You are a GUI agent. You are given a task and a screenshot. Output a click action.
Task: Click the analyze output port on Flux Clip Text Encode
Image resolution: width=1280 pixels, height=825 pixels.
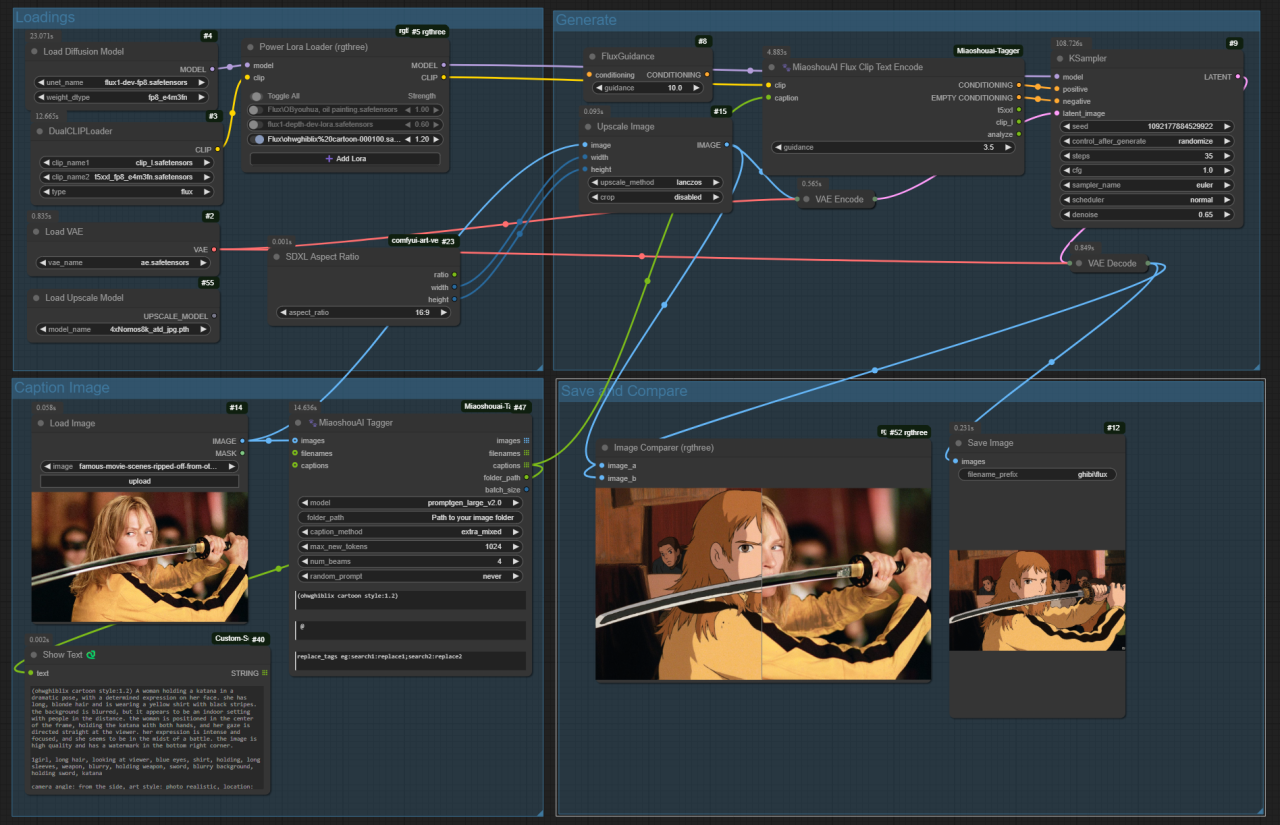point(1019,134)
